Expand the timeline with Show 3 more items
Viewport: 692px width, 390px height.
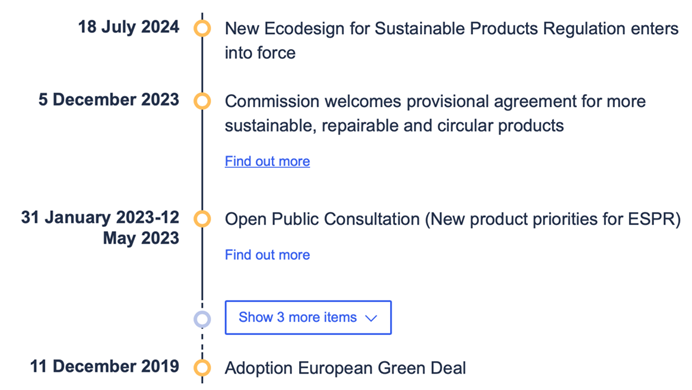(308, 318)
